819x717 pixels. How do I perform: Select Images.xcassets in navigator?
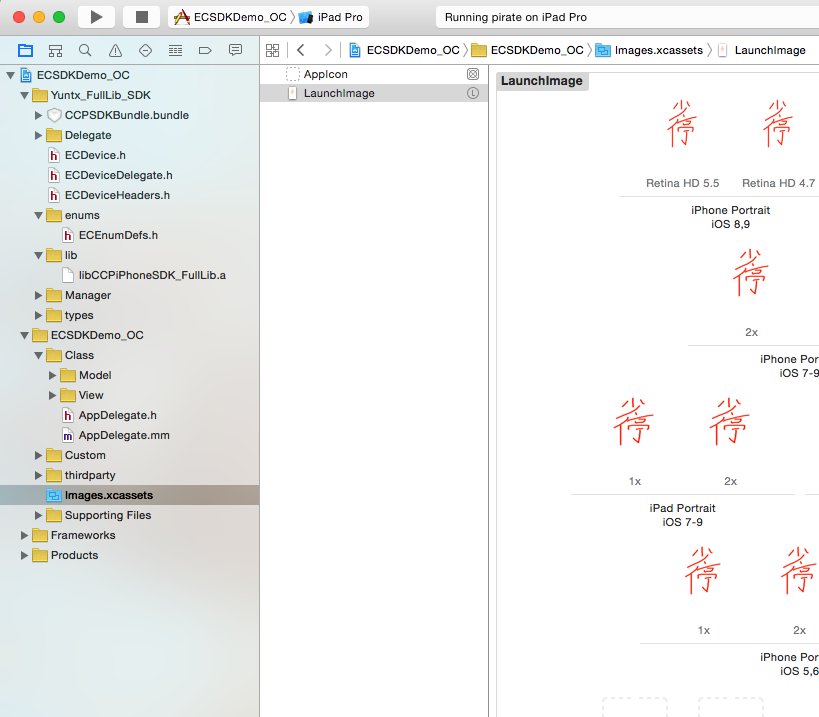[130, 495]
